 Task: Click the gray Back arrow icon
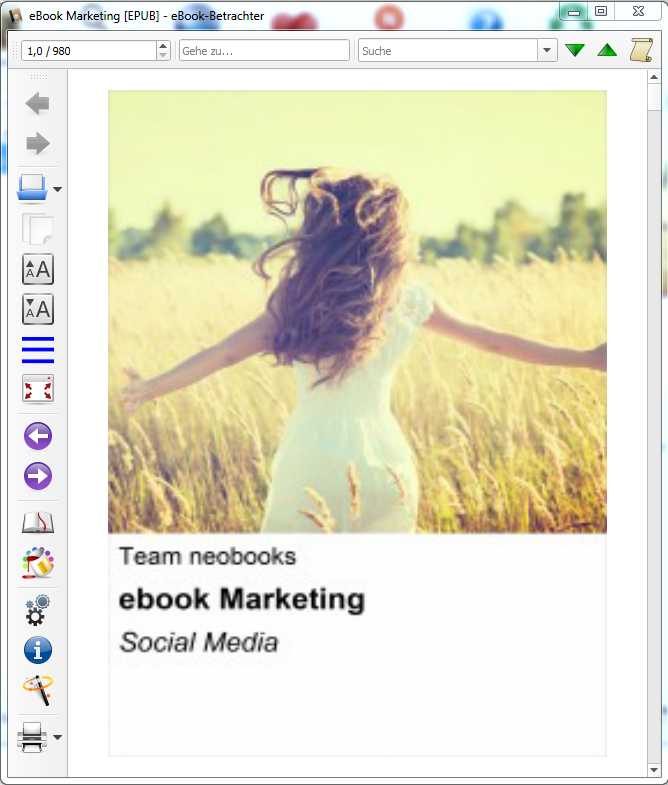pos(37,103)
